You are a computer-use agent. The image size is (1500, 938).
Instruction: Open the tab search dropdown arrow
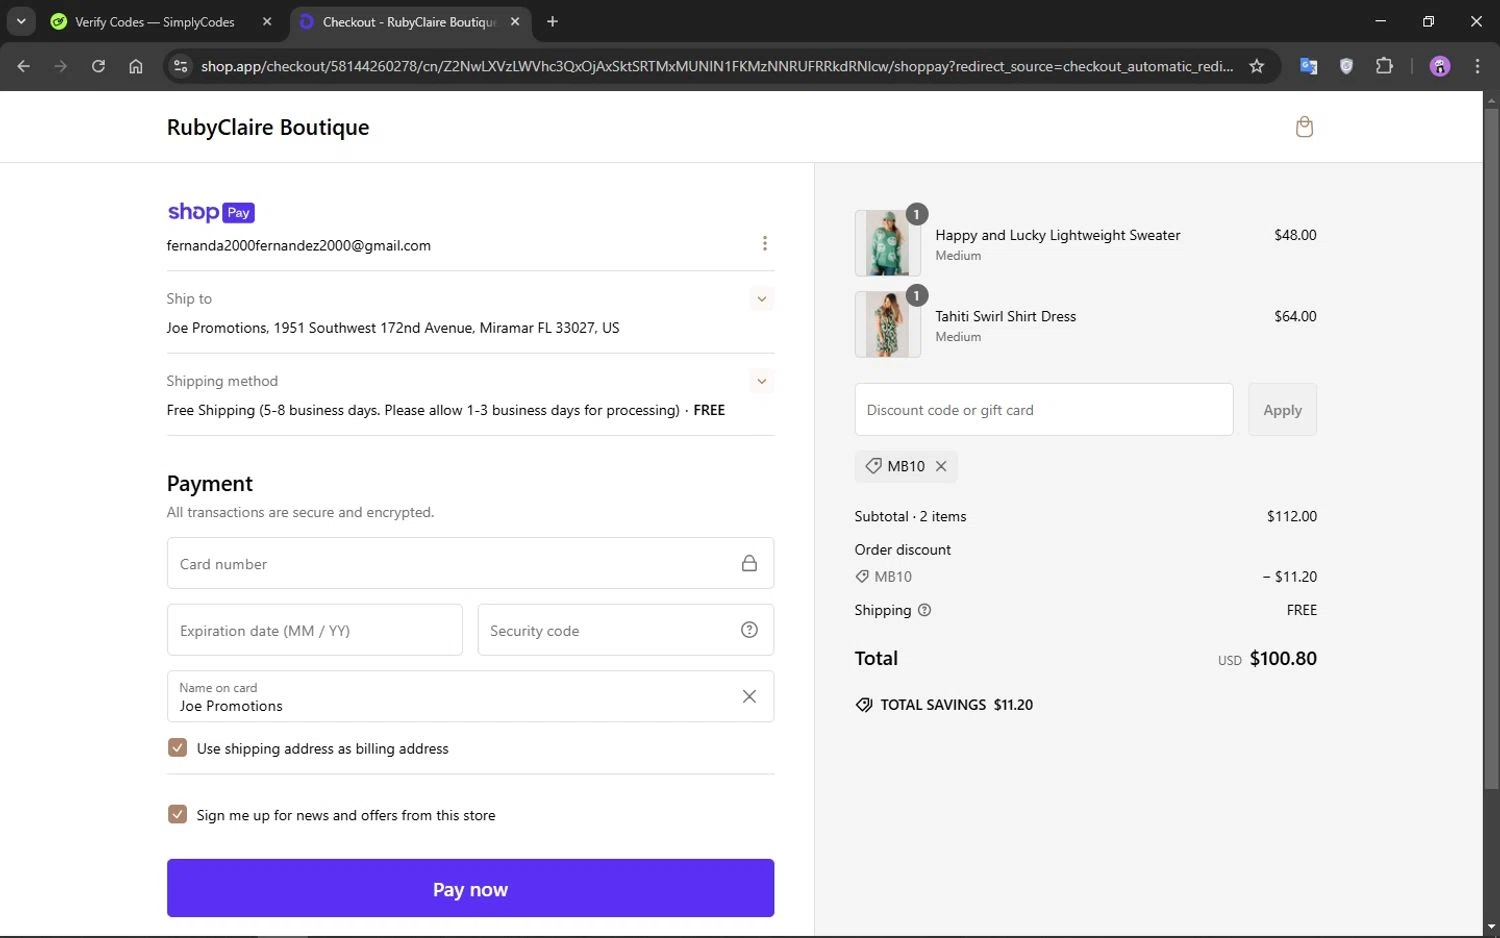click(21, 21)
